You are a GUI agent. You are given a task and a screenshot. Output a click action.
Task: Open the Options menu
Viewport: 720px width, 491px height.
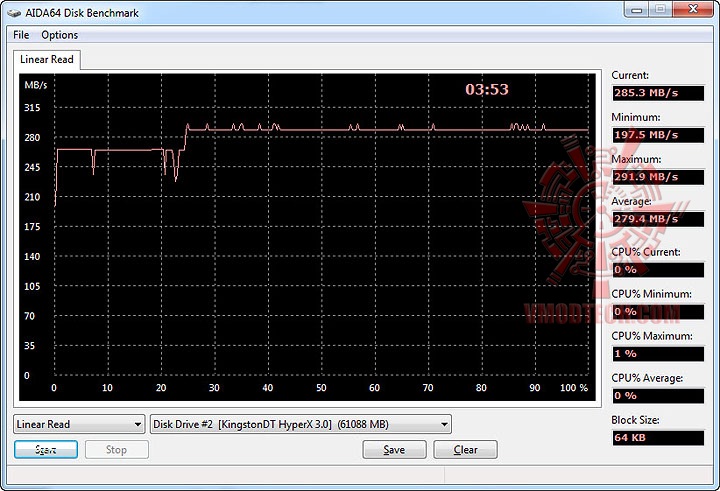click(x=60, y=35)
